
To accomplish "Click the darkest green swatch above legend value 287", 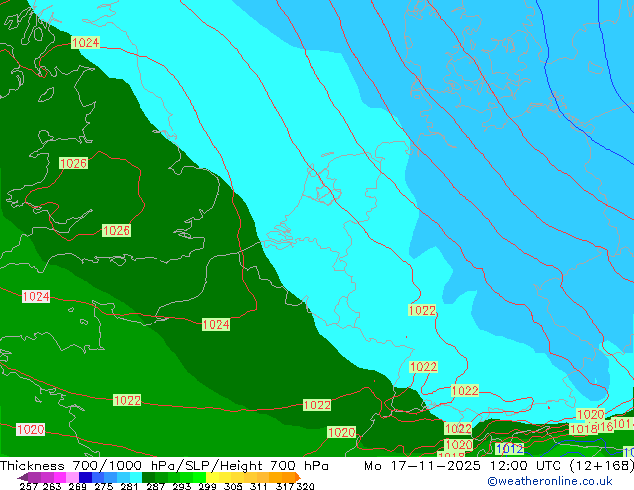I will coord(148,477).
